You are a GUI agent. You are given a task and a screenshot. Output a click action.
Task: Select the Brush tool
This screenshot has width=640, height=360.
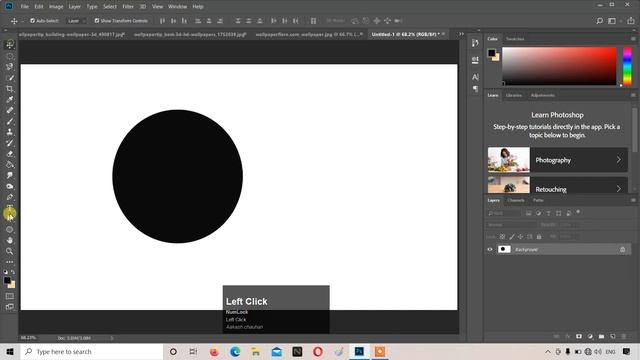(x=10, y=121)
